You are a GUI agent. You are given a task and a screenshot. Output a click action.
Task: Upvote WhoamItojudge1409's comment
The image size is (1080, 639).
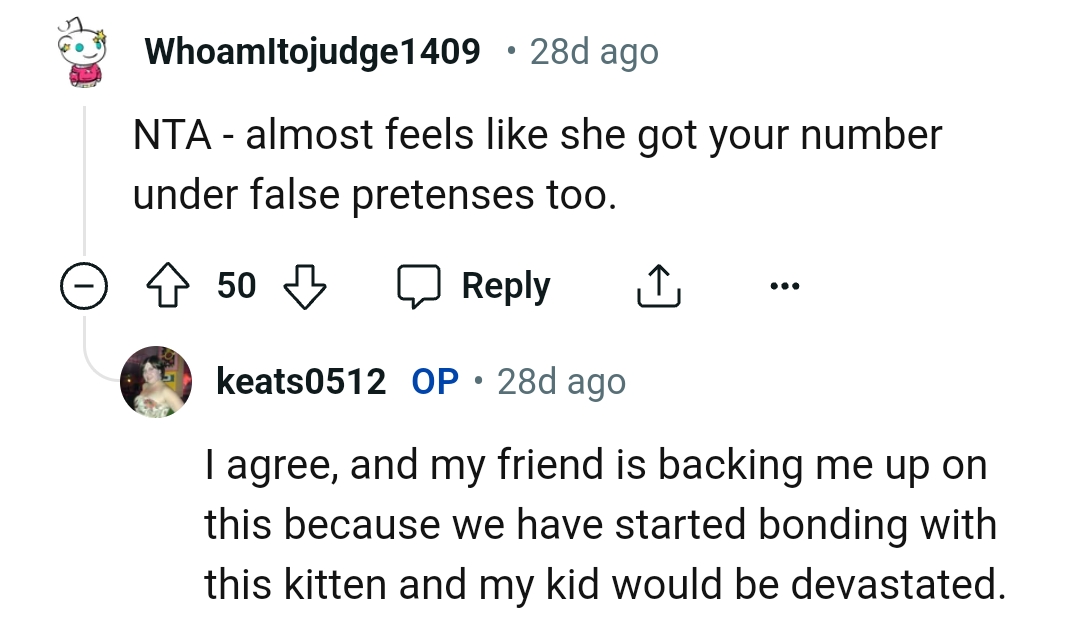click(170, 285)
